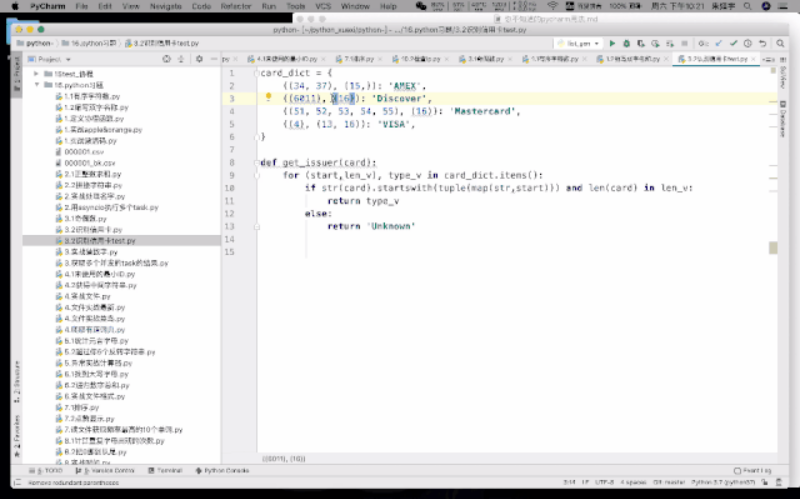This screenshot has height=499, width=800.
Task: Close the 7.1排序.py editor tab
Action: click(x=380, y=59)
